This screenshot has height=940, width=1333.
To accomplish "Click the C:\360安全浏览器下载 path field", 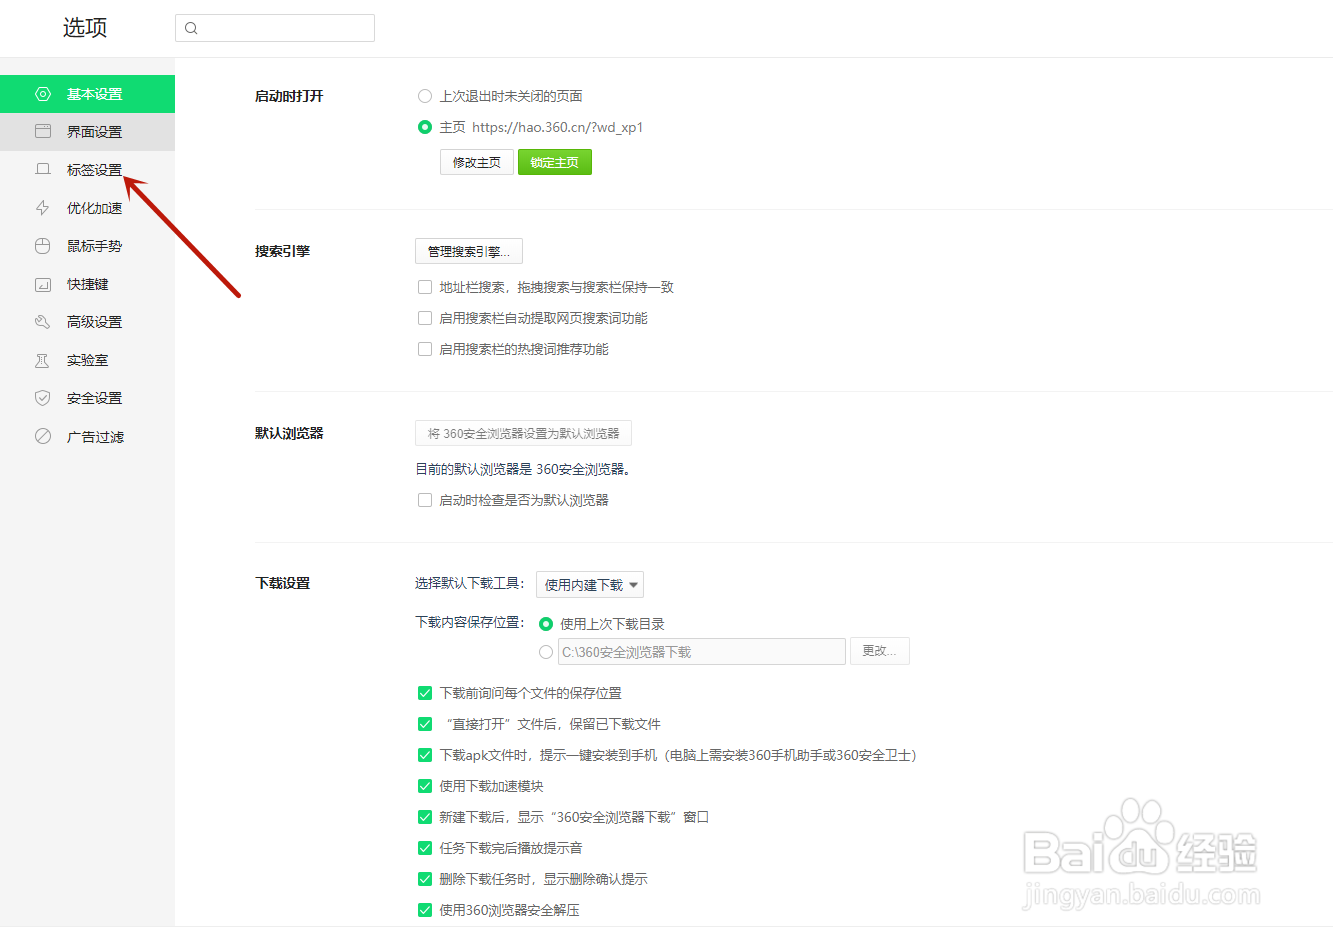I will pyautogui.click(x=702, y=652).
